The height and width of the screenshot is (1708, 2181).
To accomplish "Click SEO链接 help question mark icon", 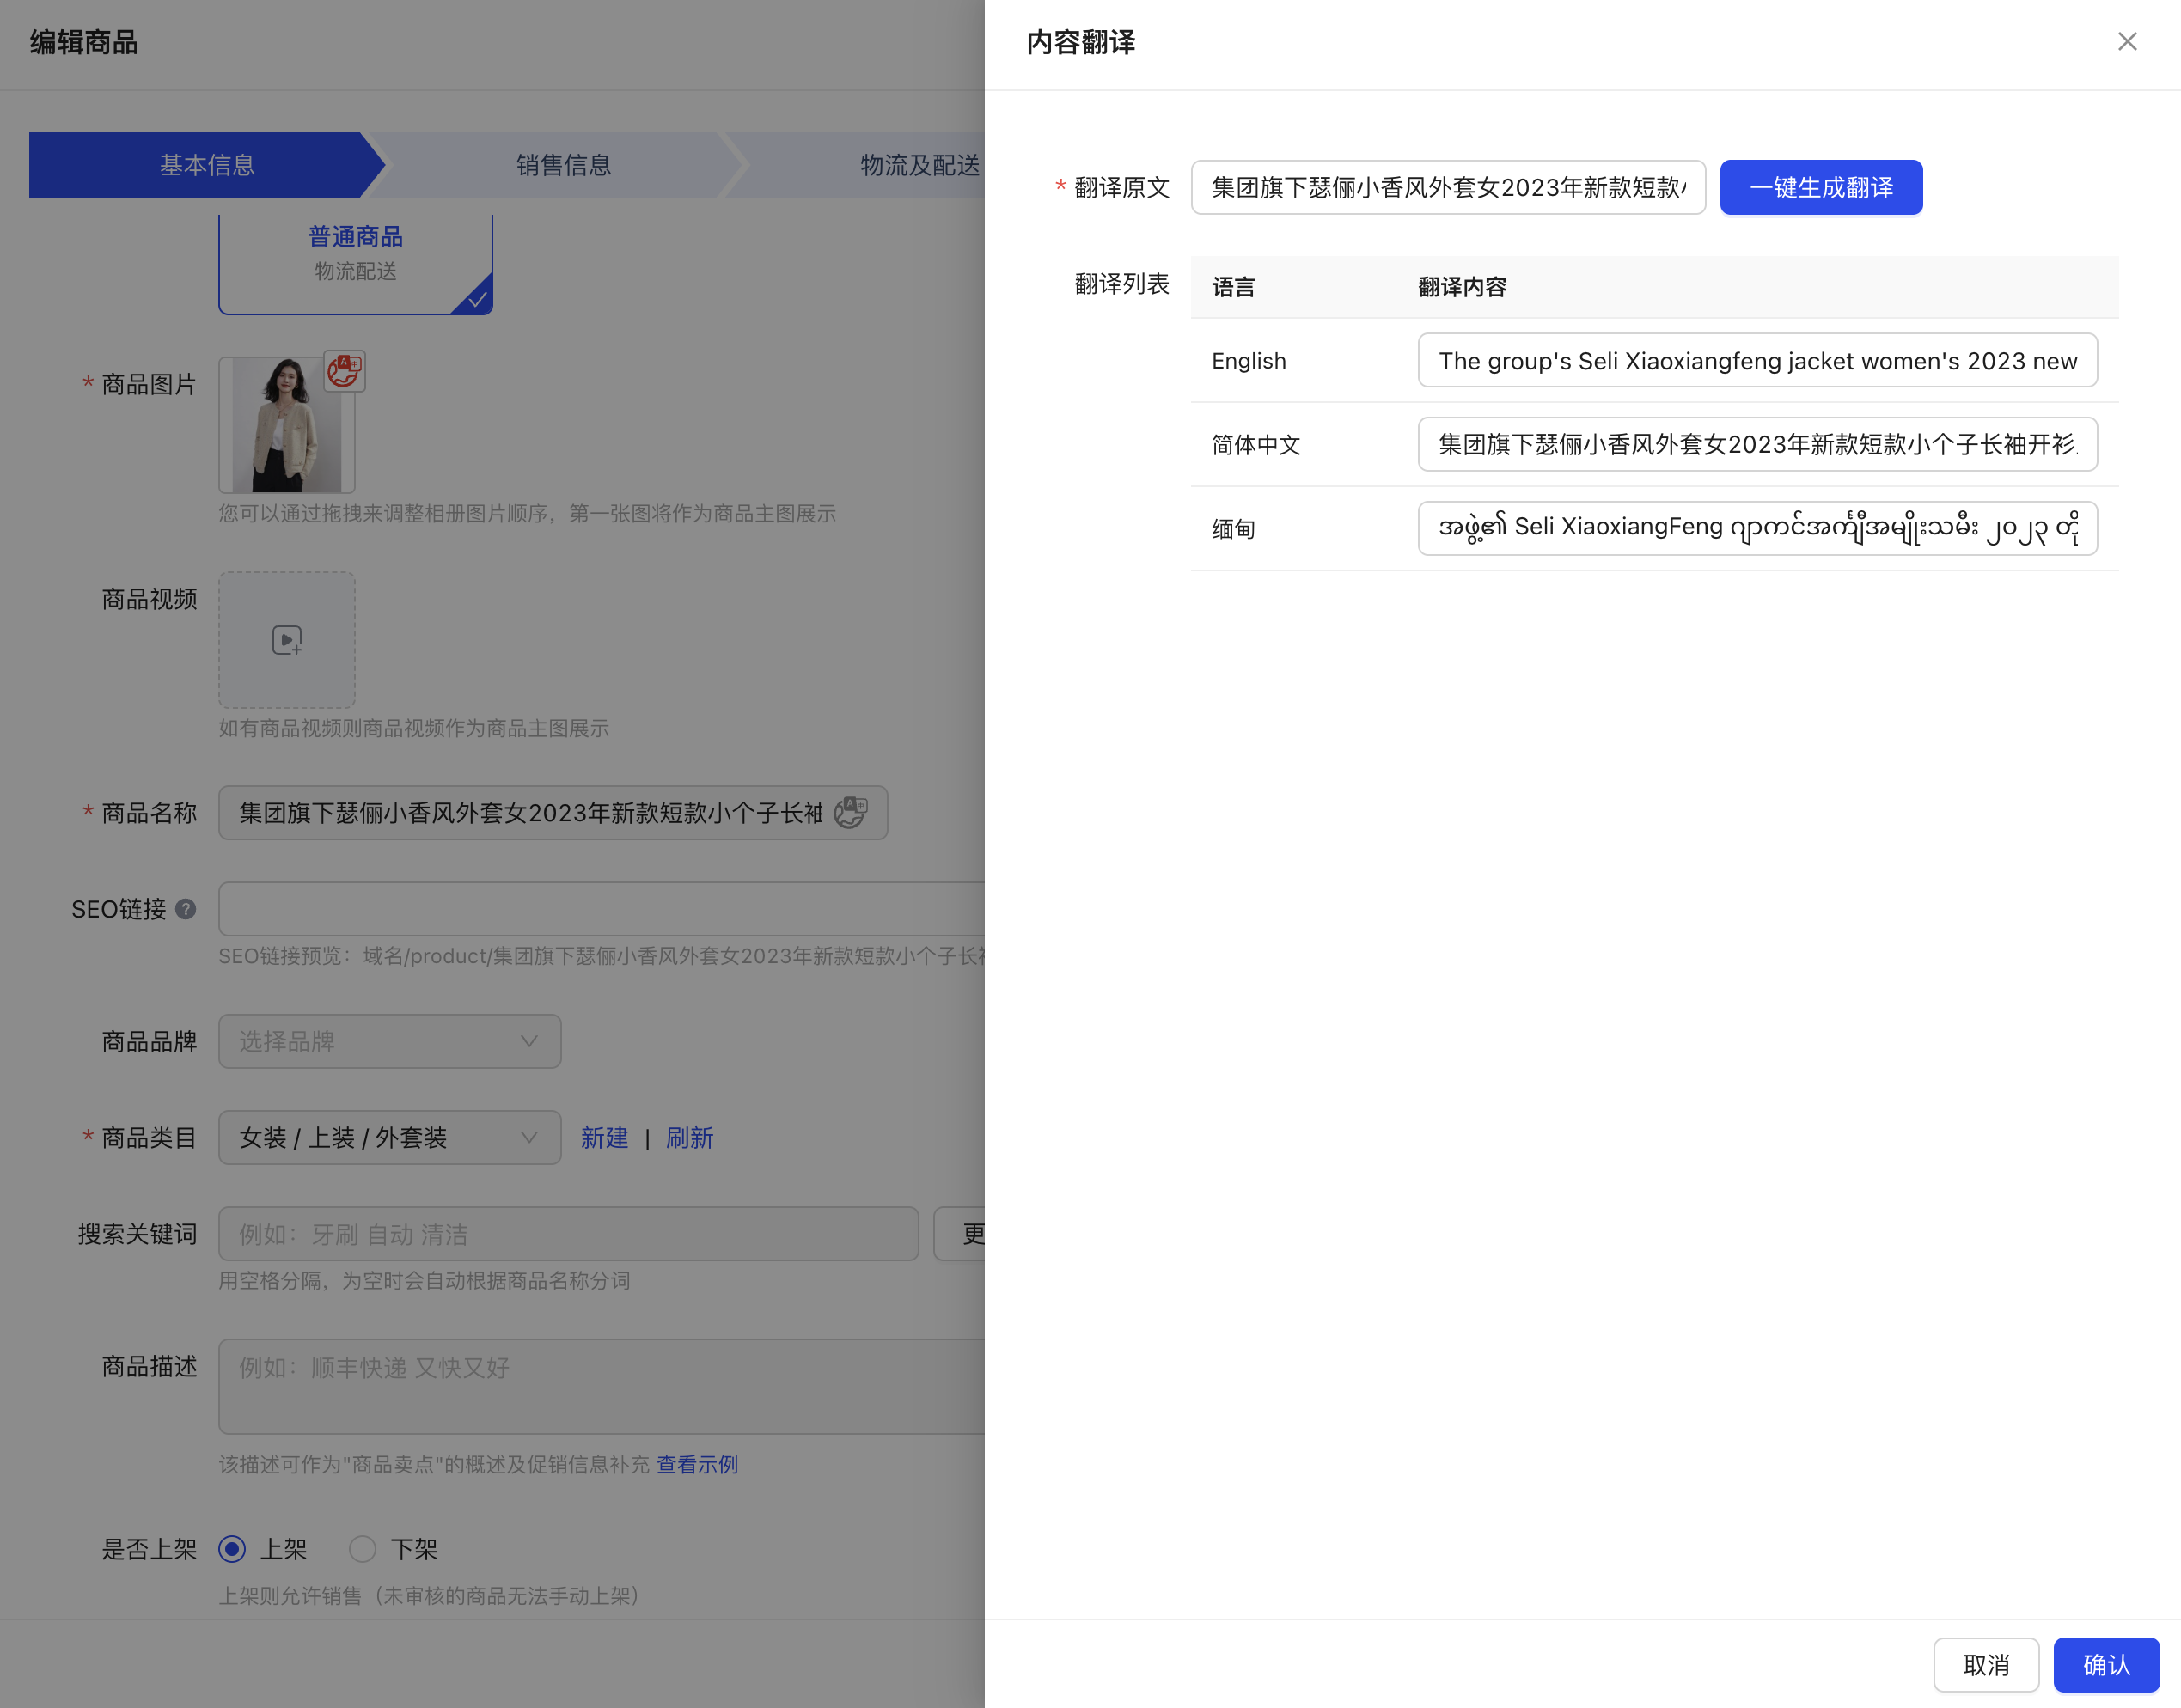I will (x=185, y=909).
